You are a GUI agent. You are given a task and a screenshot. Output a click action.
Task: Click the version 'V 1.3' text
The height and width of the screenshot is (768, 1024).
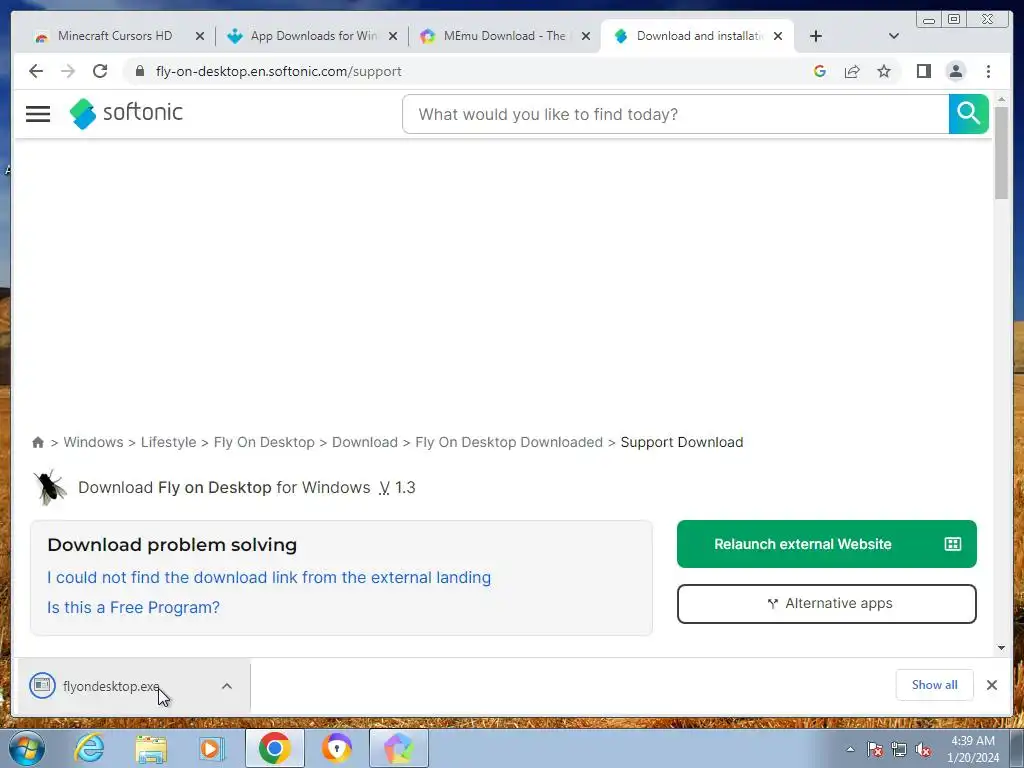coord(397,487)
